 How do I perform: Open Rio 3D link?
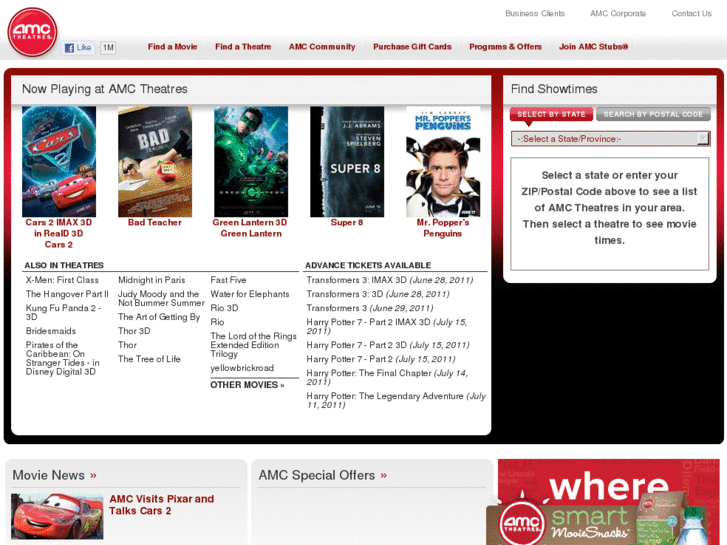coord(224,308)
